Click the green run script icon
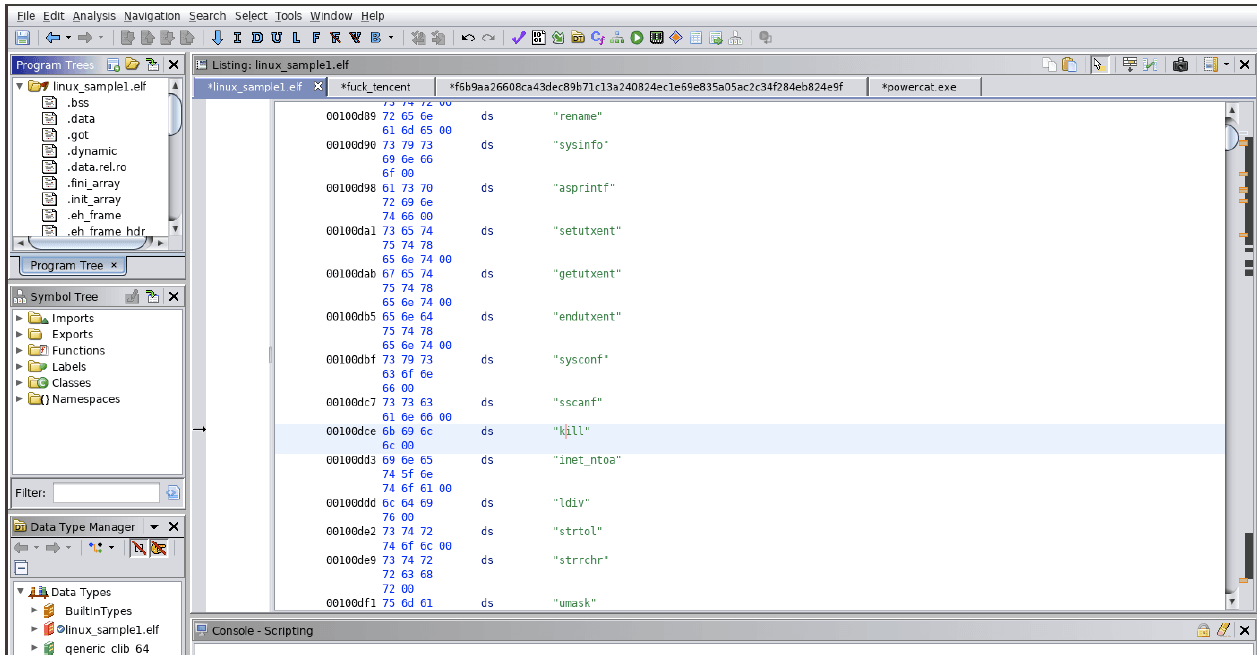This screenshot has height=656, width=1260. [x=637, y=38]
